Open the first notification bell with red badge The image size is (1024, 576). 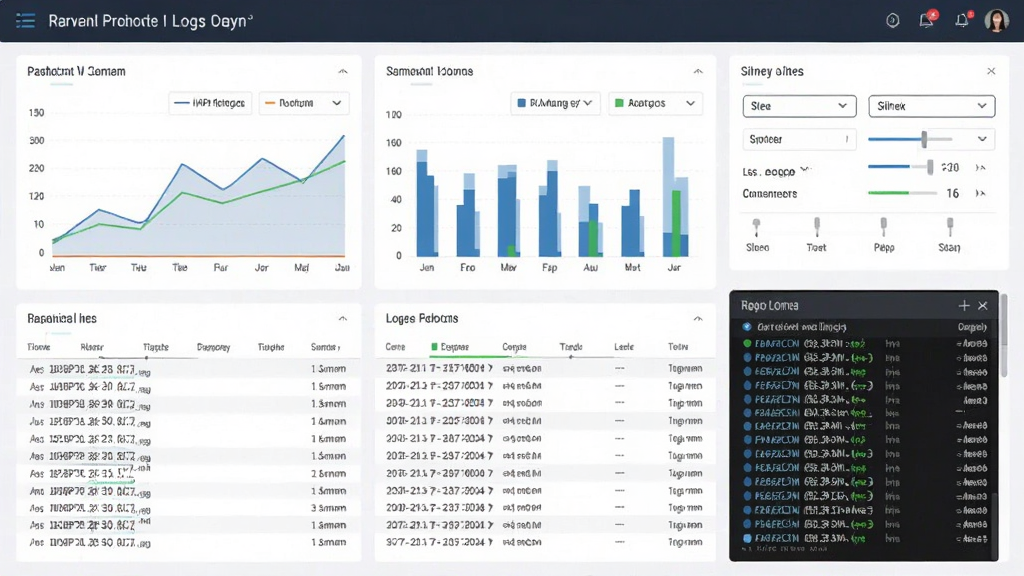pyautogui.click(x=927, y=20)
